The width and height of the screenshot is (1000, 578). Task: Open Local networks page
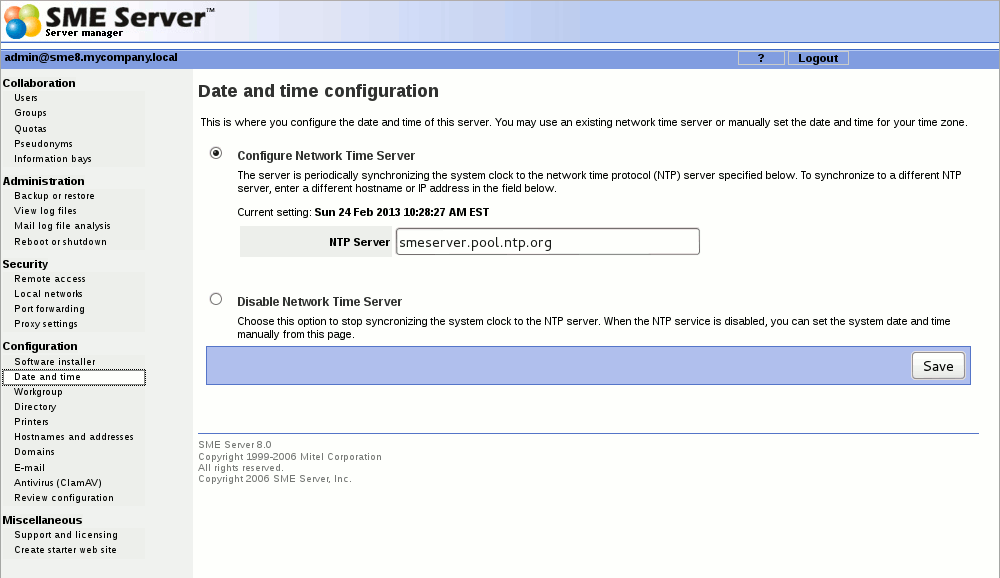coord(48,294)
